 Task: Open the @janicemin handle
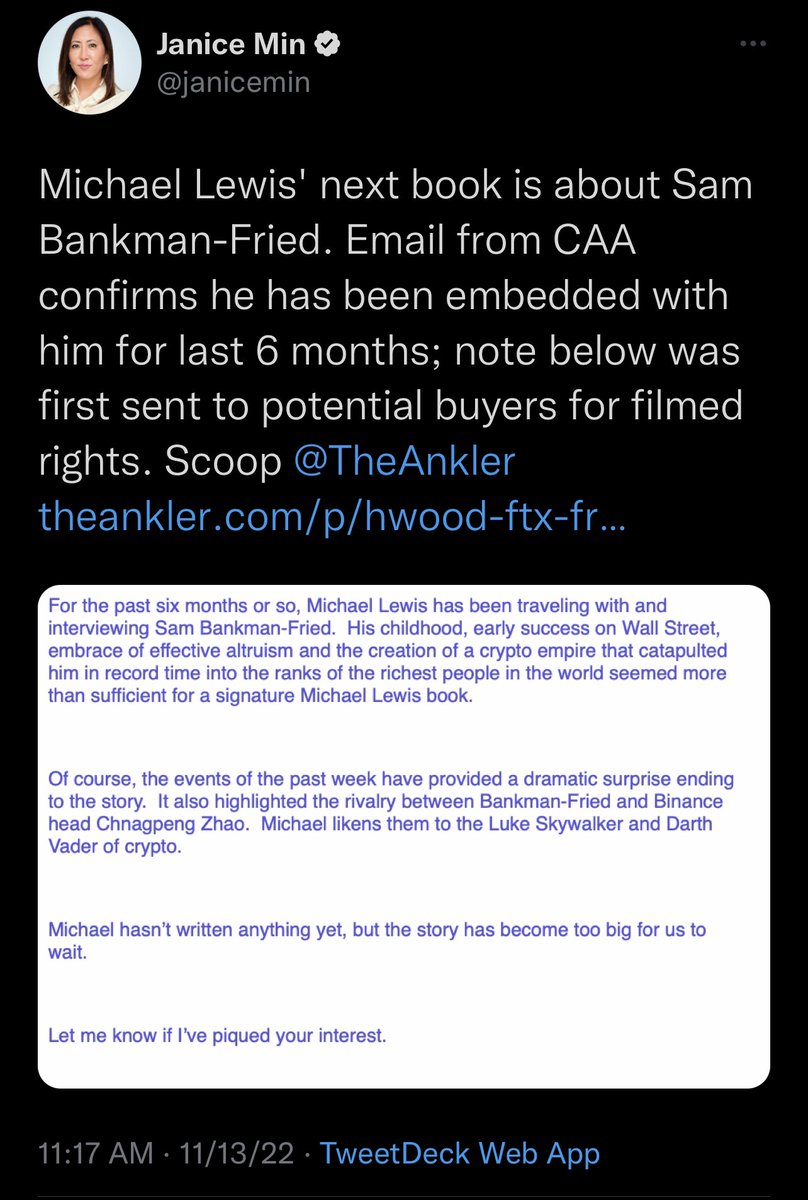point(234,84)
